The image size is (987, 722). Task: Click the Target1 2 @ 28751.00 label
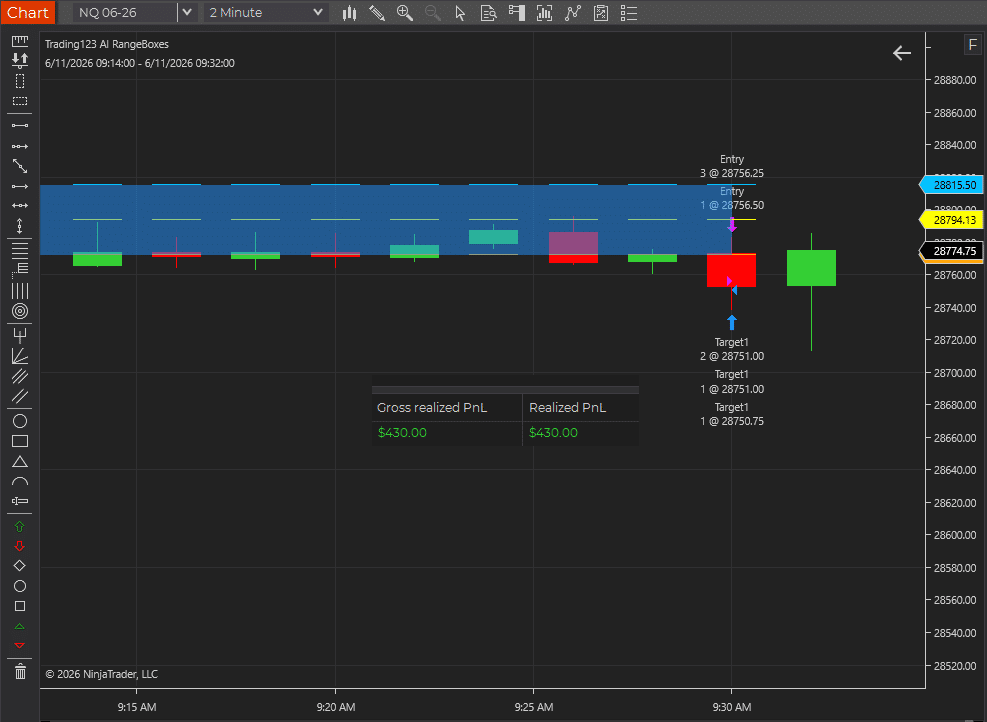coord(732,349)
